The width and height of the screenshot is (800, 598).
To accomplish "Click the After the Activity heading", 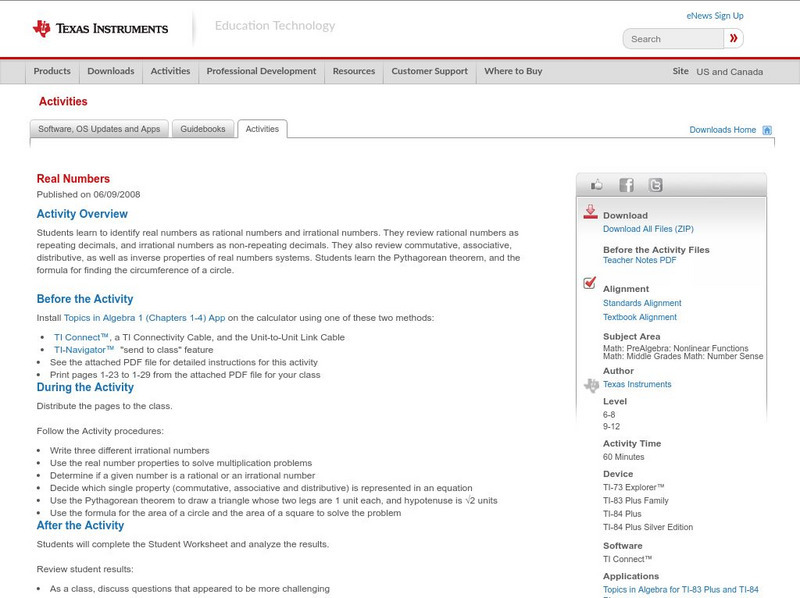I will click(80, 526).
